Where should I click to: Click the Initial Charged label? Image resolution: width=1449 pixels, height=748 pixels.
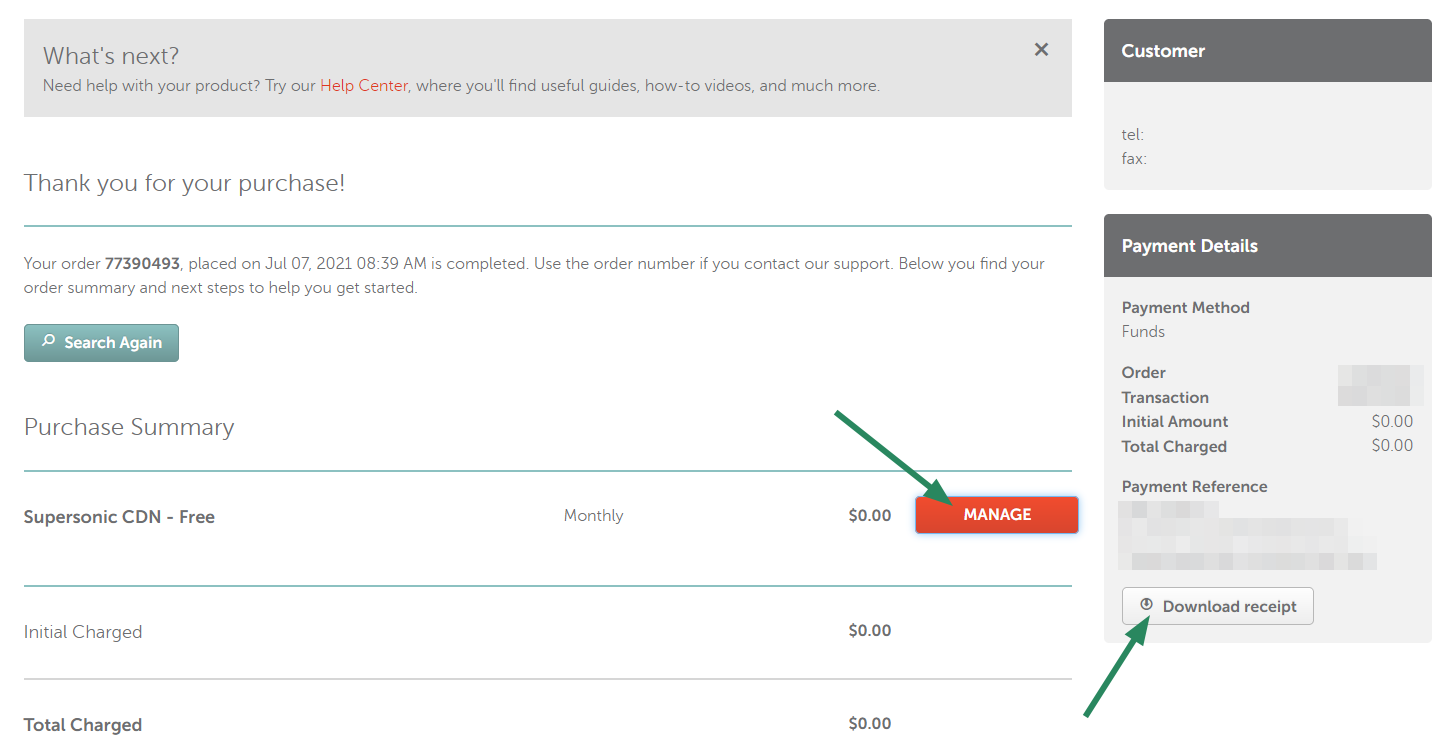83,632
